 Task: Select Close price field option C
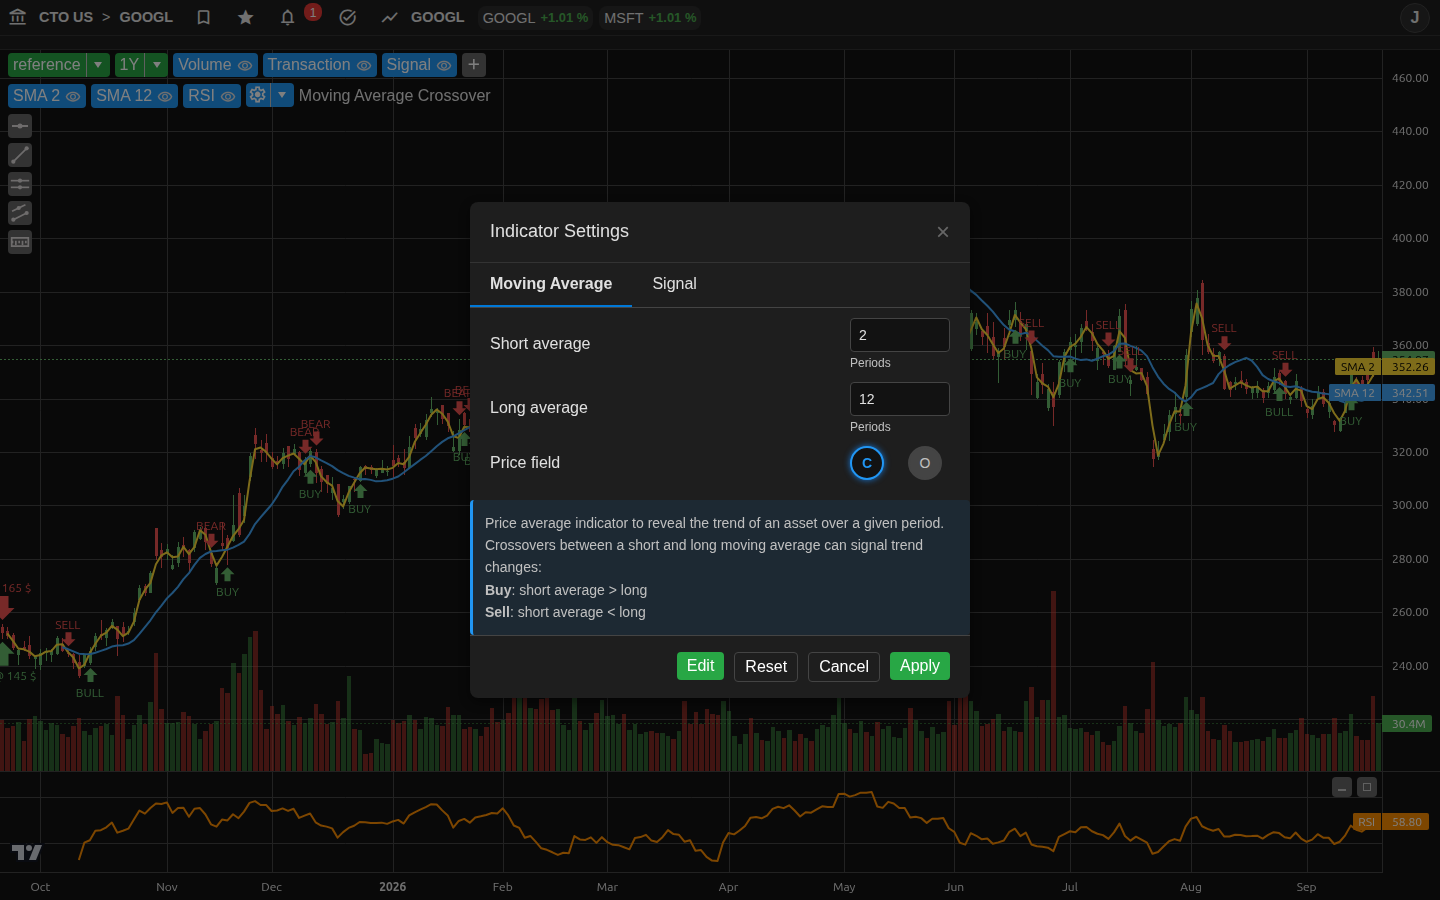[x=867, y=463]
